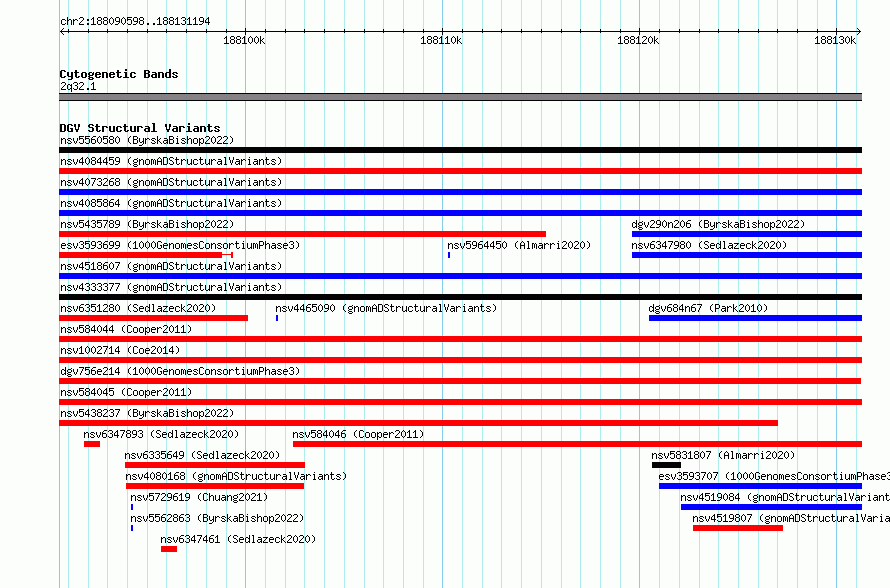Select the red nsv6335649 variant bar
Viewport: 890px width, 588px height.
[215, 465]
